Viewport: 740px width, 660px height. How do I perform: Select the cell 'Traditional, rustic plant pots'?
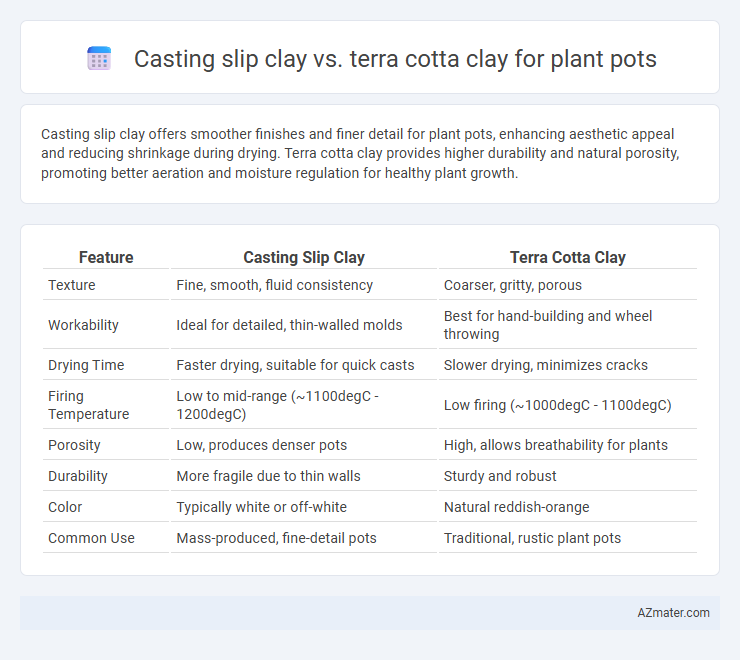(x=532, y=538)
